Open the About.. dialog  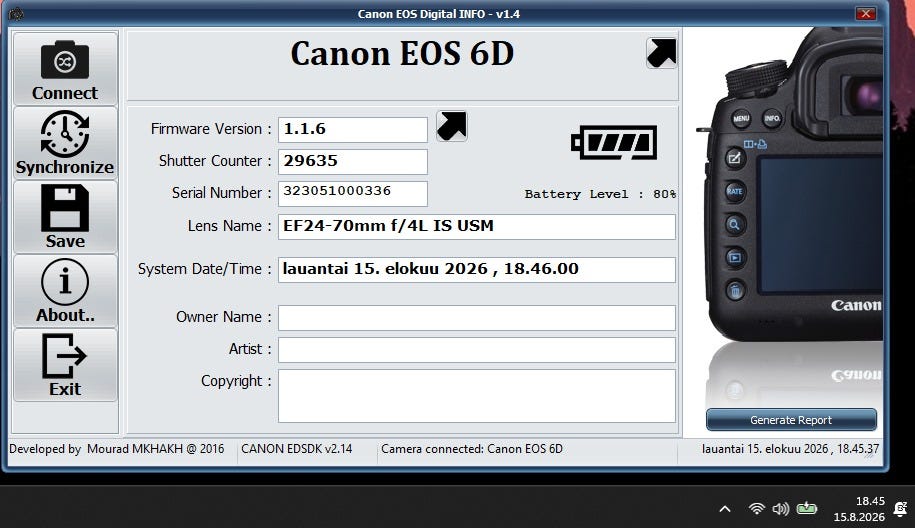(65, 291)
